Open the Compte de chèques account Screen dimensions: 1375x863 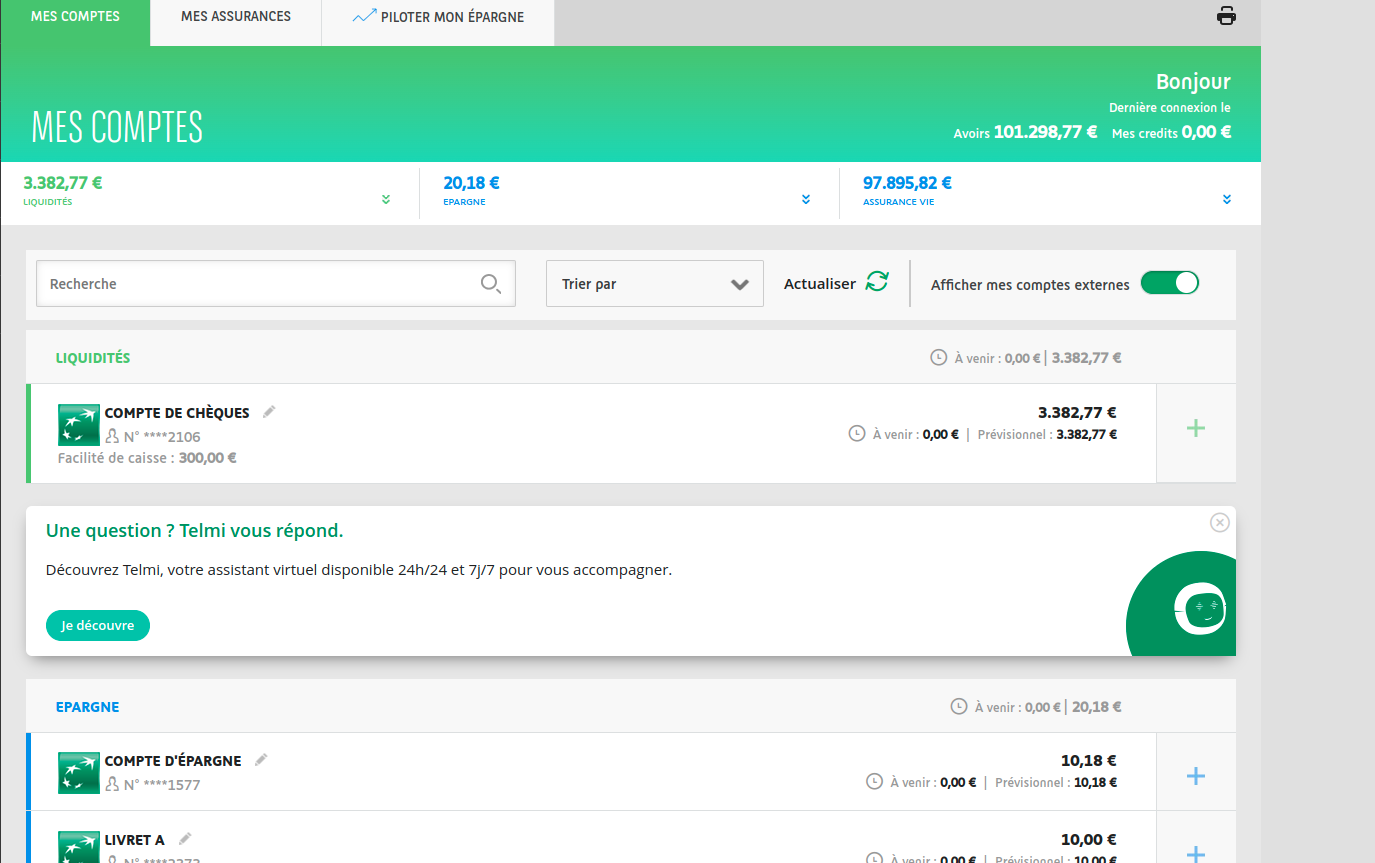(177, 412)
